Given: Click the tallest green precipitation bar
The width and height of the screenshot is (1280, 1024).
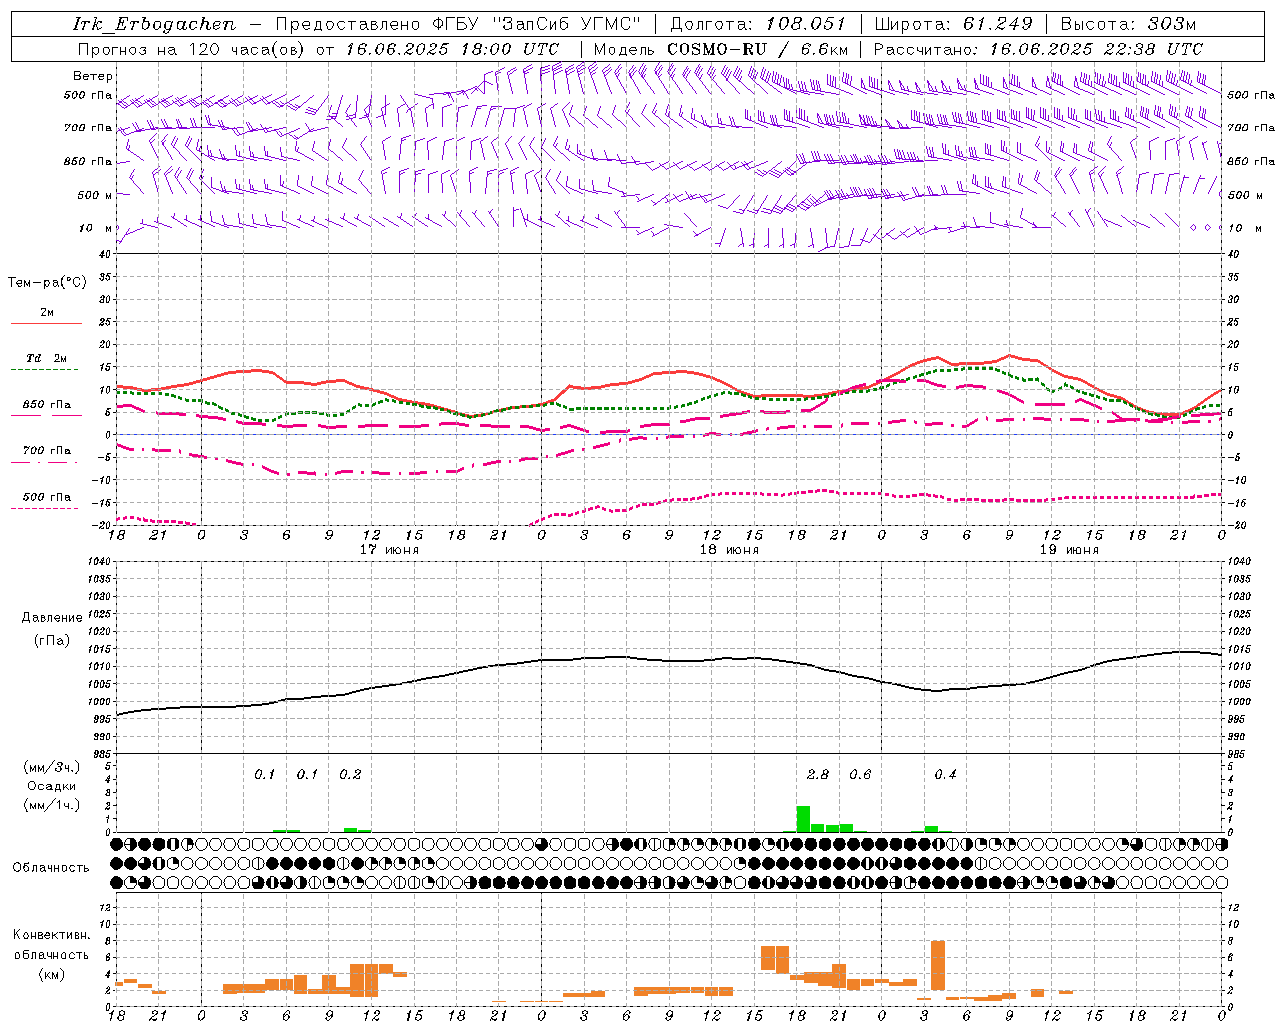Looking at the screenshot, I should point(803,819).
